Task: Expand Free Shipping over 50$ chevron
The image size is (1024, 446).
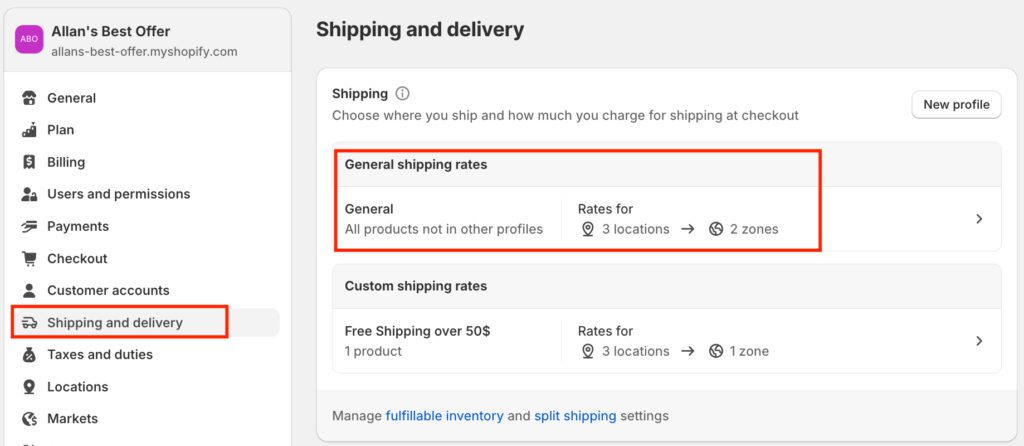Action: coord(979,341)
